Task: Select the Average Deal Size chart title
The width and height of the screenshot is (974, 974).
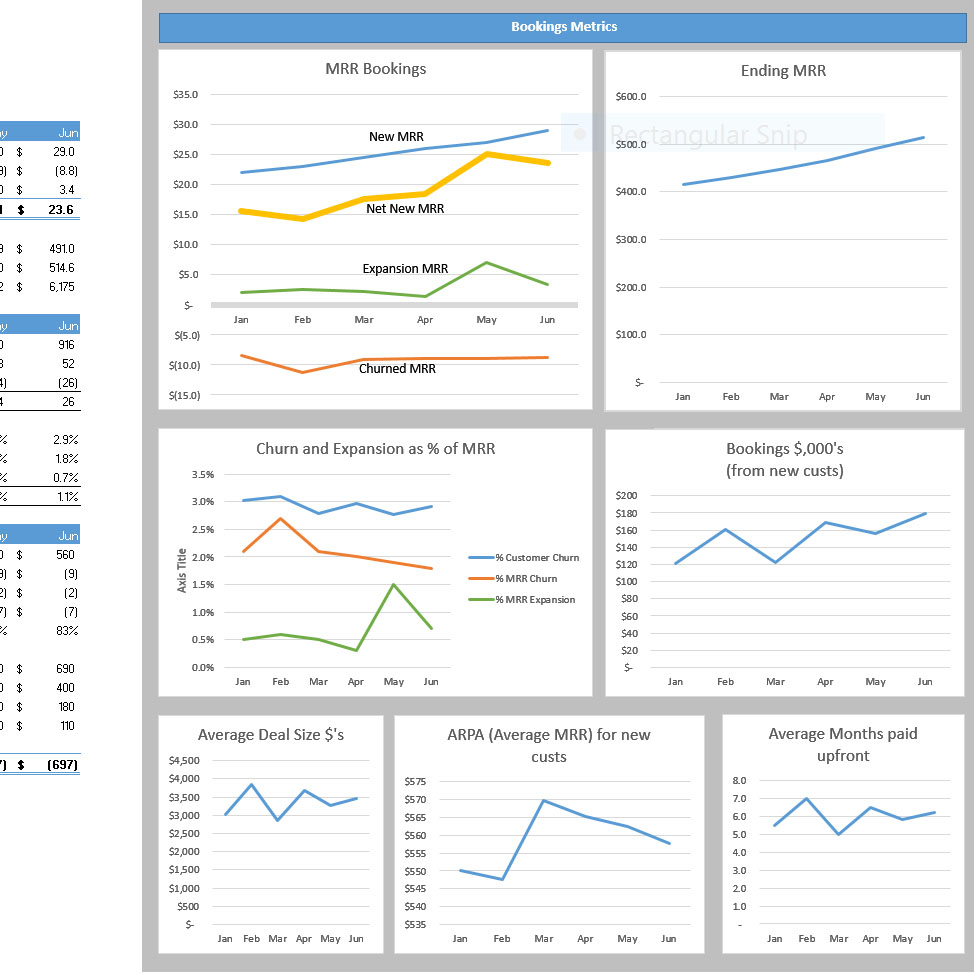Action: pyautogui.click(x=271, y=735)
